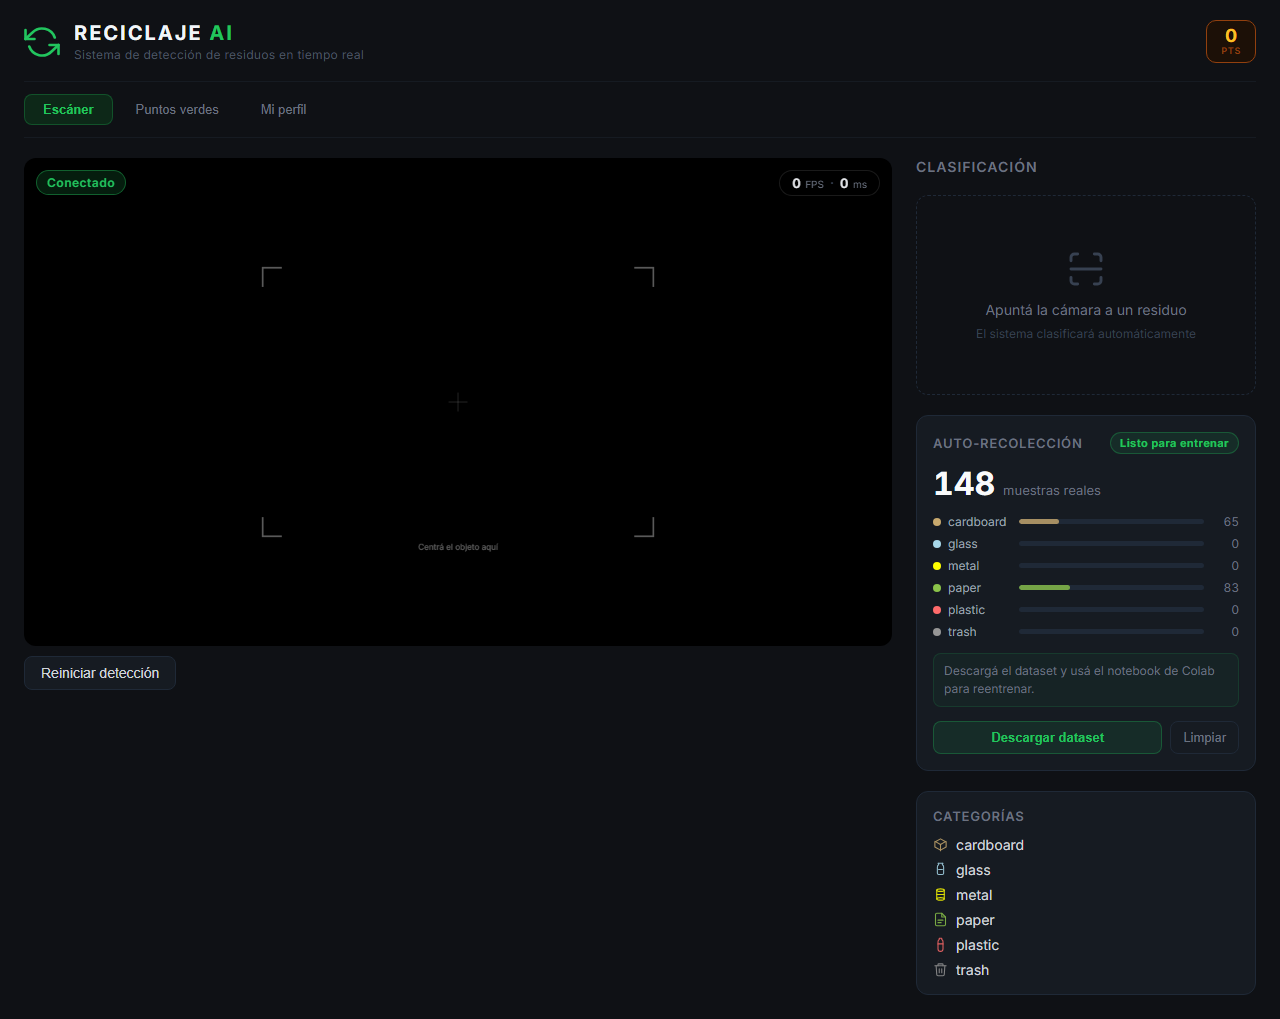The image size is (1280, 1019).
Task: Click the Colab notebook hint message
Action: (1086, 680)
